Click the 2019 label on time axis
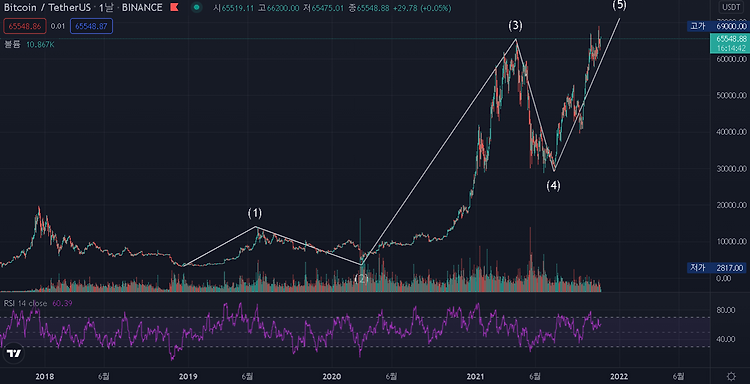750x384 pixels. [188, 376]
